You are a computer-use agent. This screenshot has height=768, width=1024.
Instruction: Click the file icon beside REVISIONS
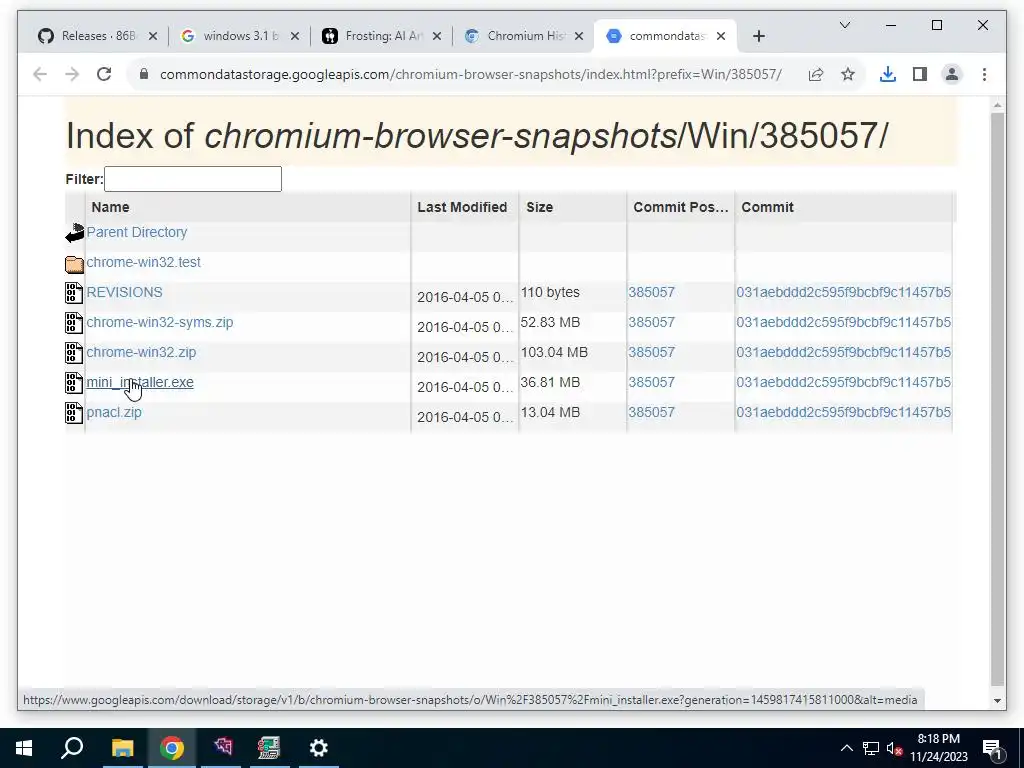click(74, 293)
